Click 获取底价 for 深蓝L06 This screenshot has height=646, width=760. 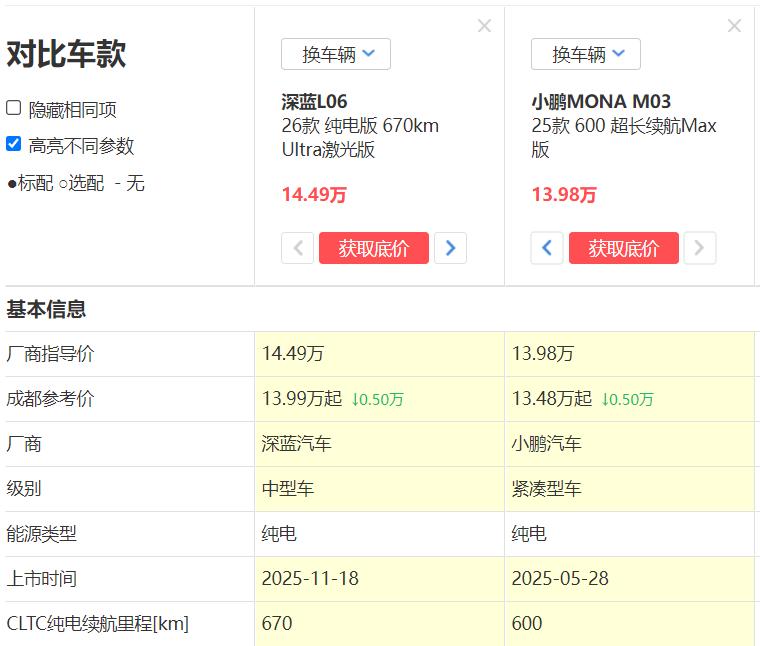(374, 248)
